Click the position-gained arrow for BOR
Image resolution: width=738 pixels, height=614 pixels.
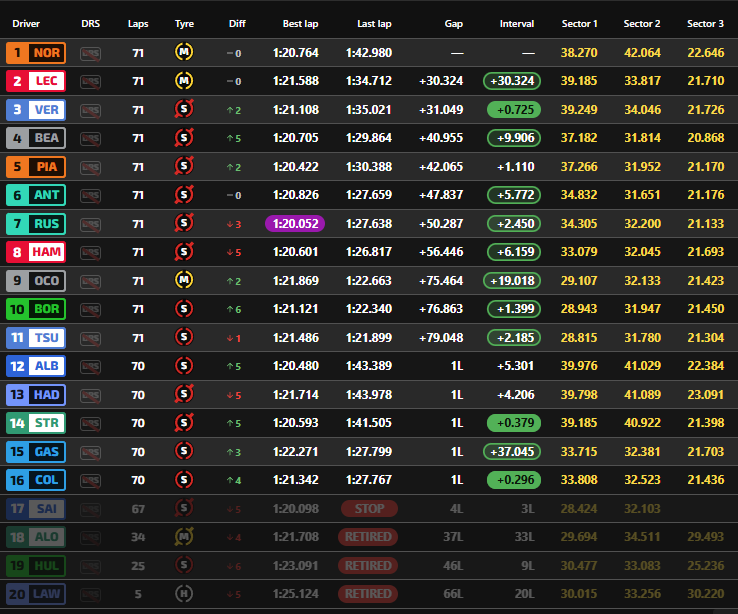pyautogui.click(x=233, y=310)
